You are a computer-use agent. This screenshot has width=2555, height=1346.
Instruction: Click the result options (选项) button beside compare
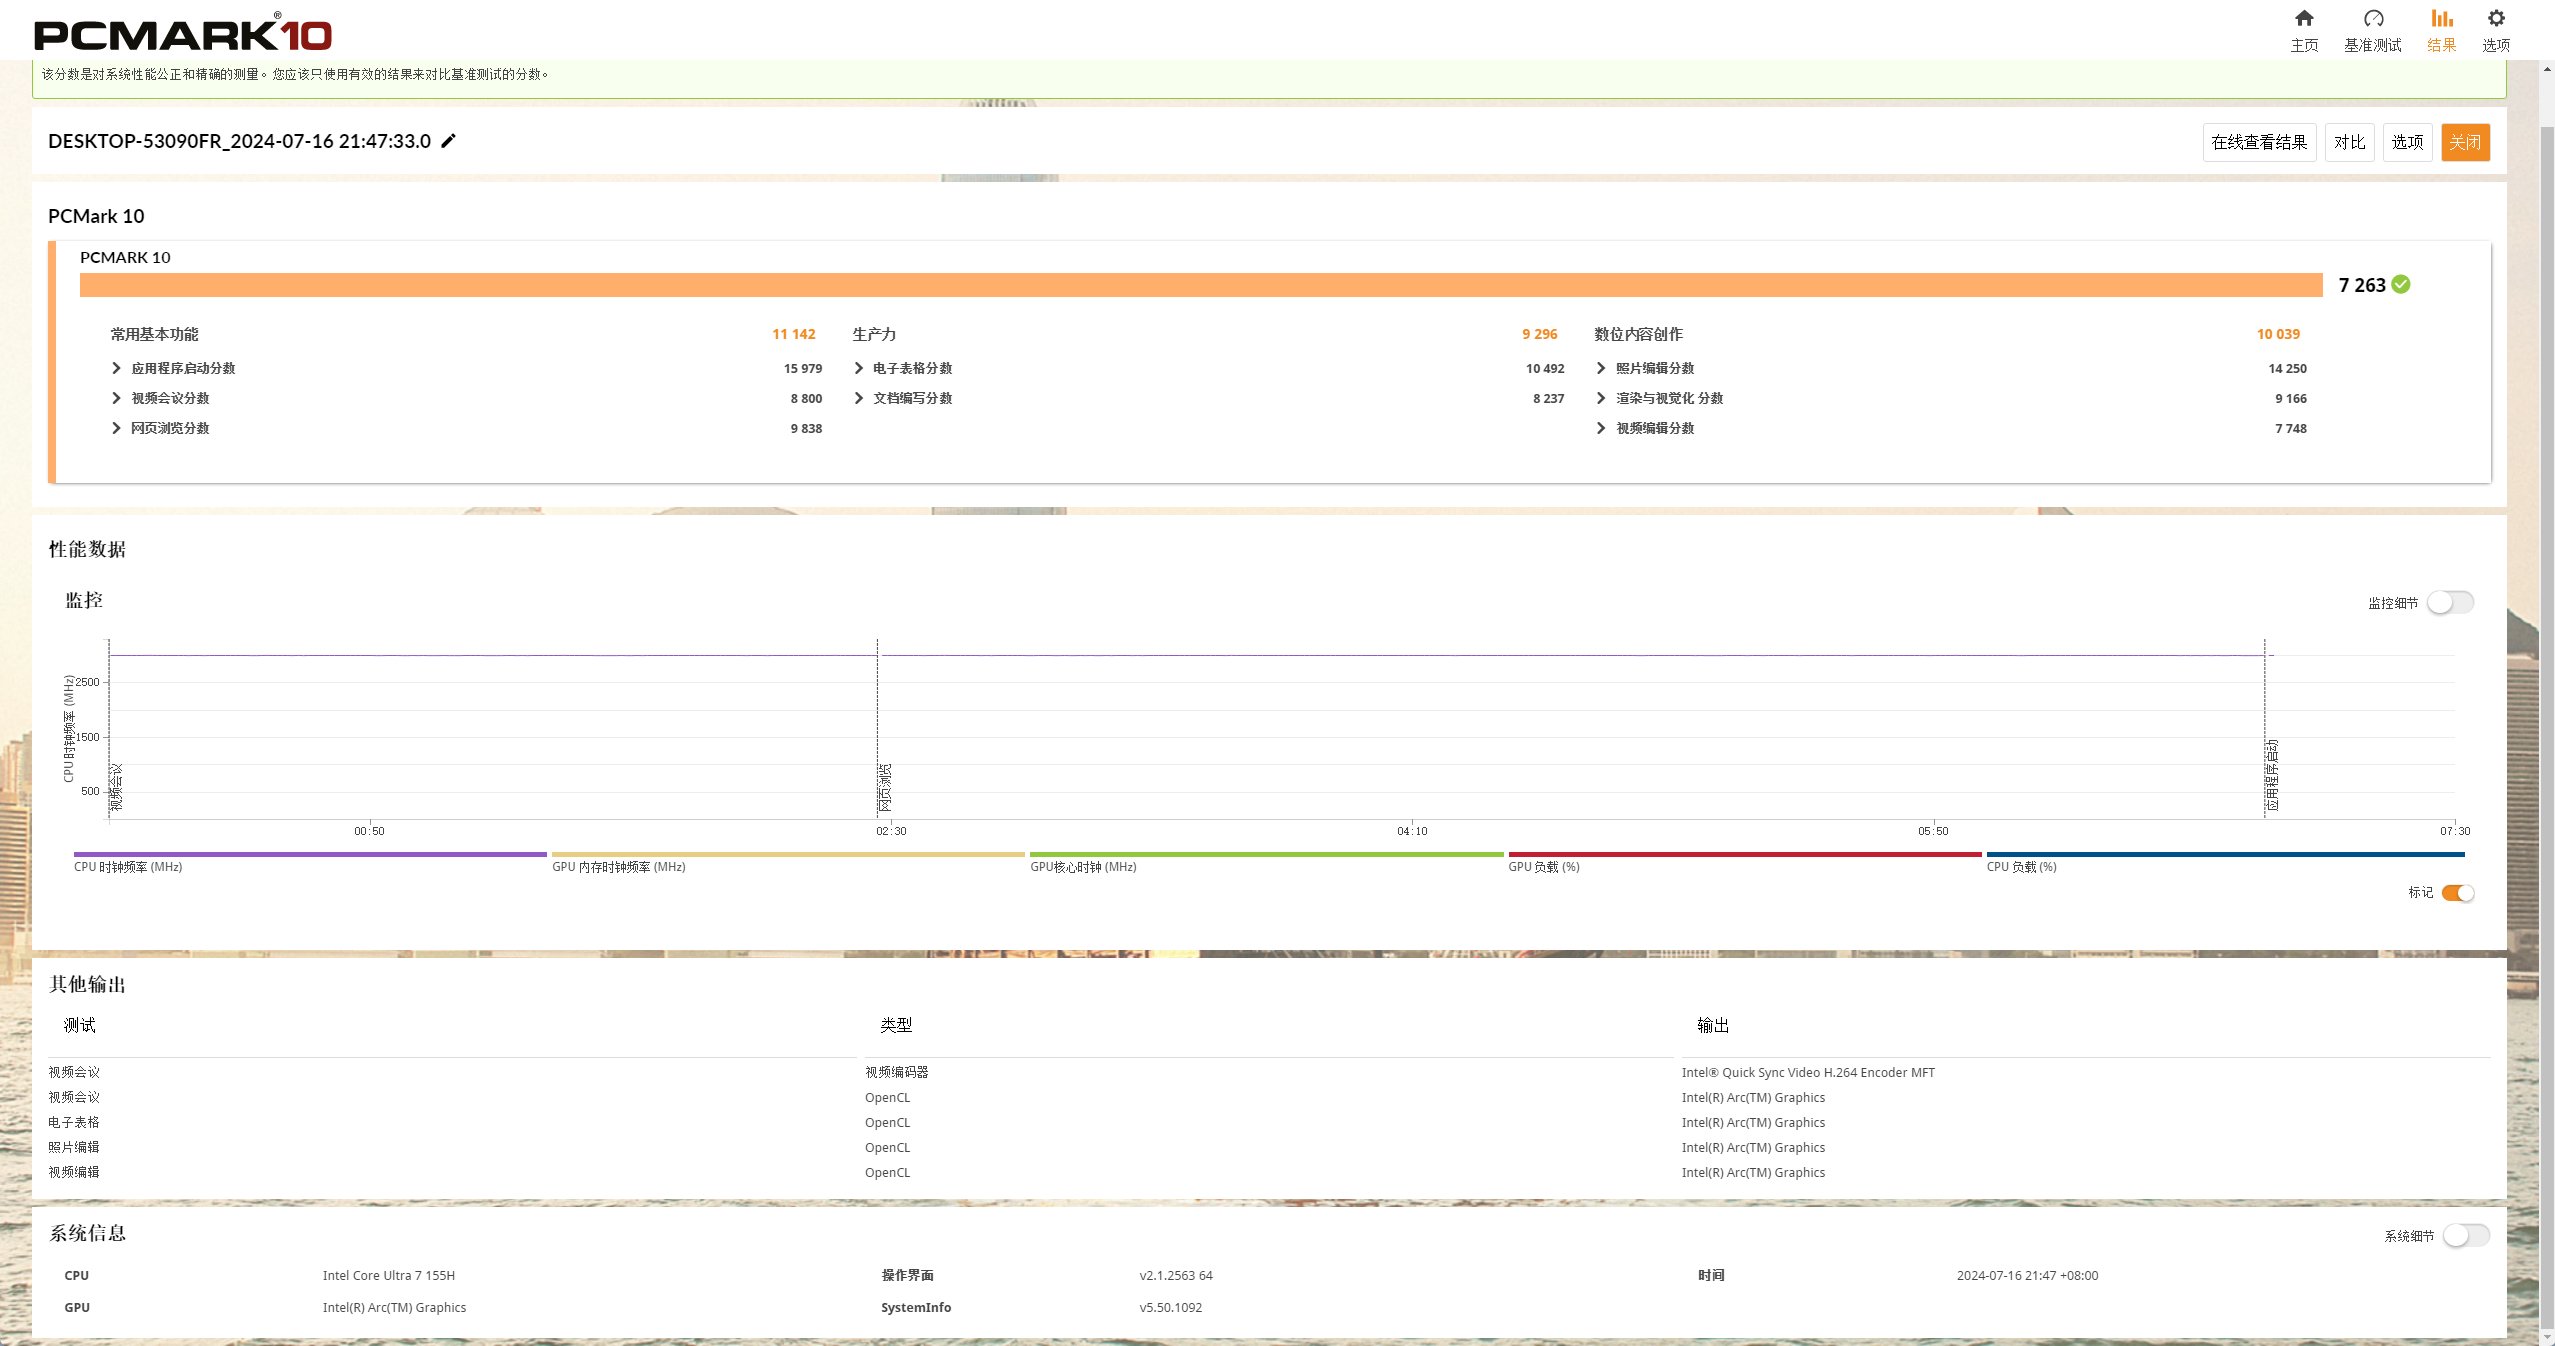pos(2407,142)
